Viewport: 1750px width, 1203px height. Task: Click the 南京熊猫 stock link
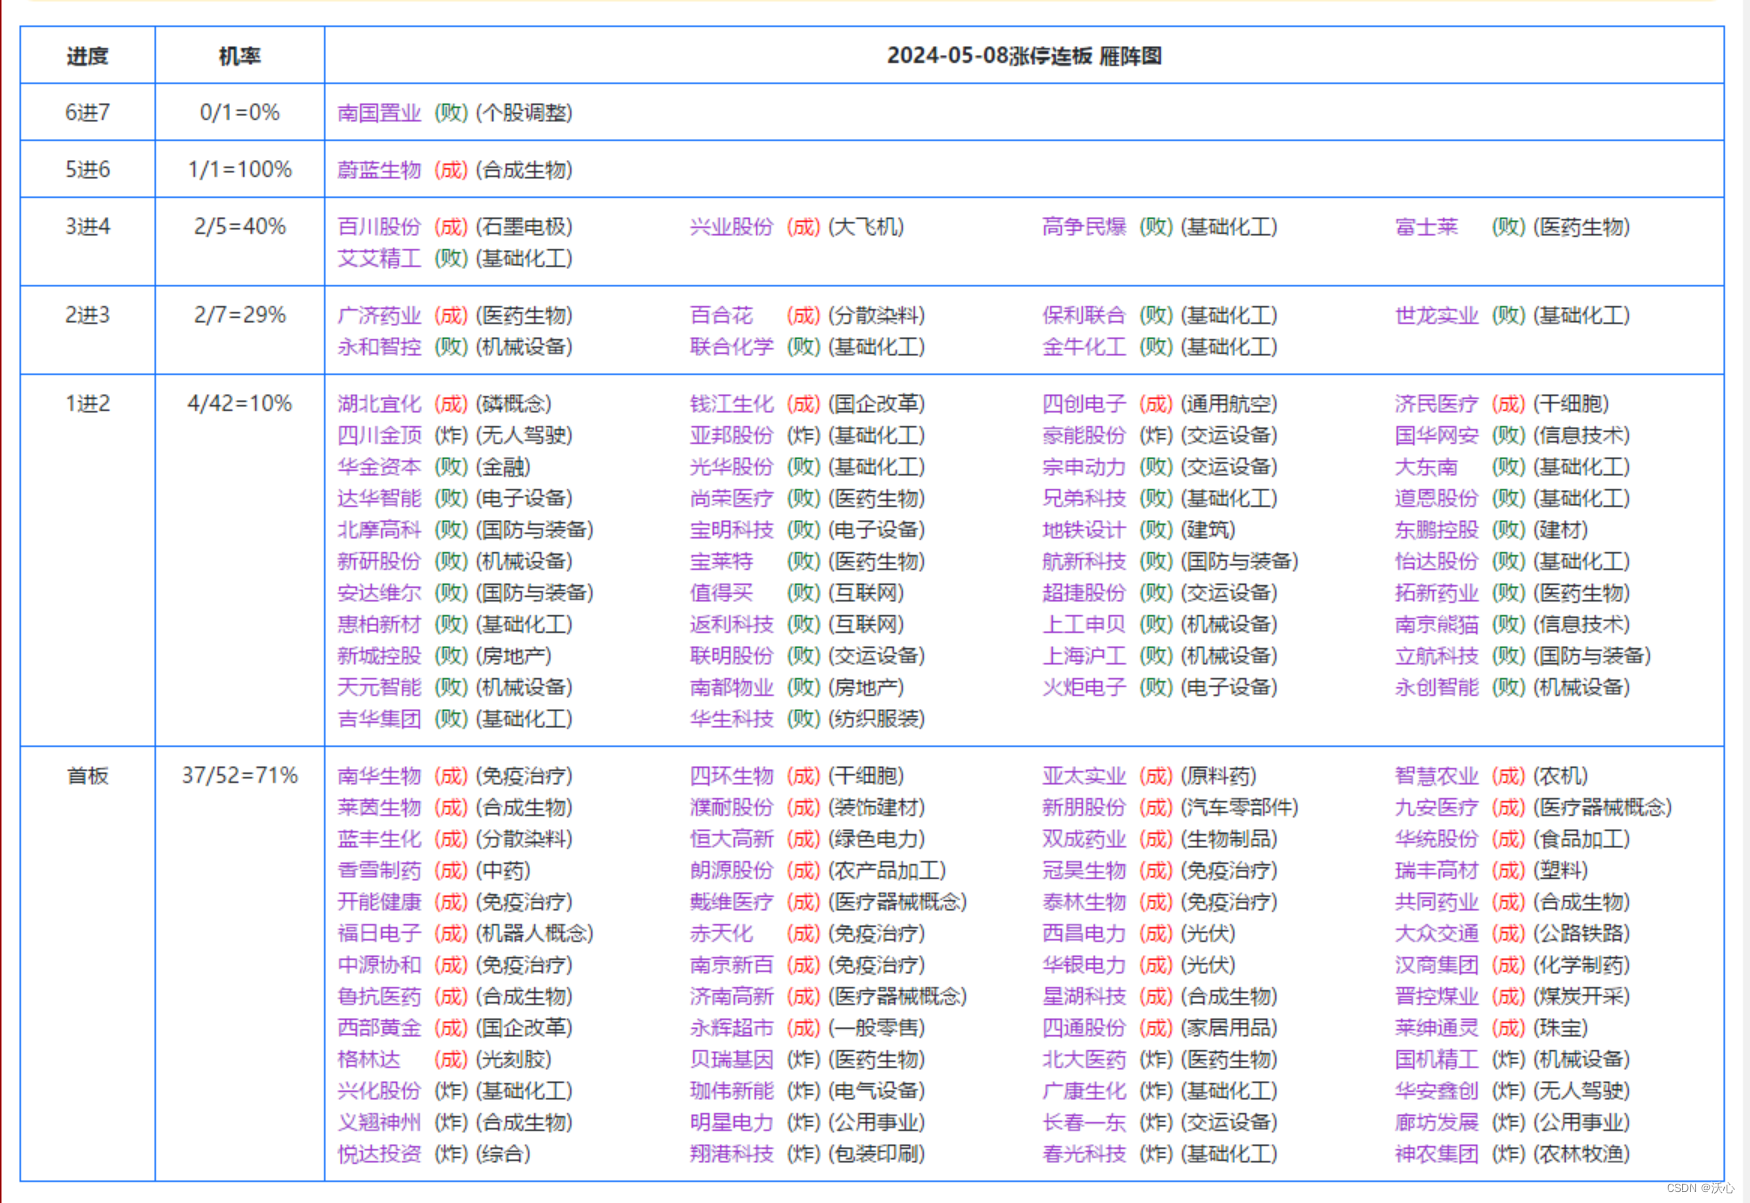pos(1437,625)
